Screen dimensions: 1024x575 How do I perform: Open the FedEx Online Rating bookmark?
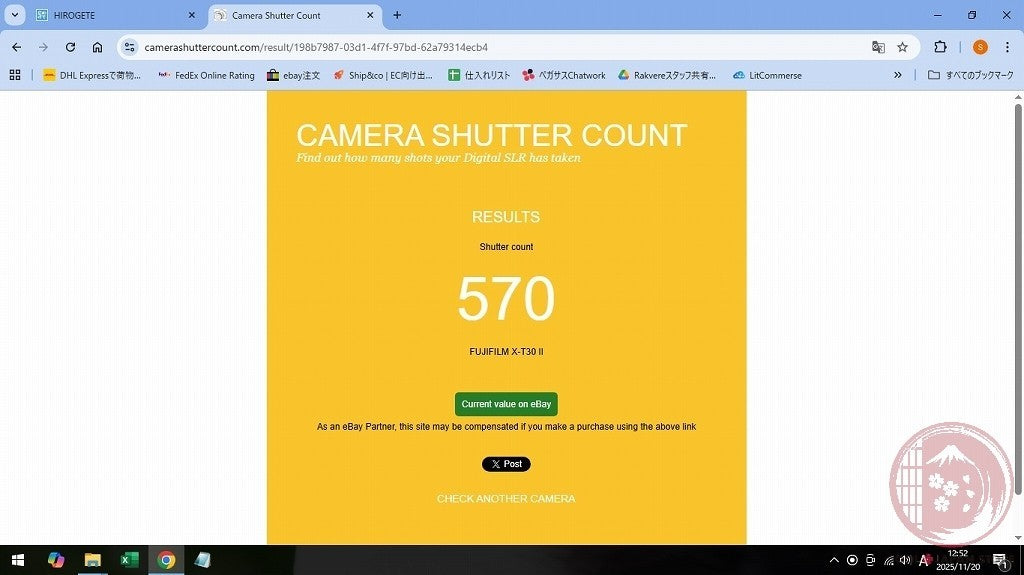click(206, 75)
